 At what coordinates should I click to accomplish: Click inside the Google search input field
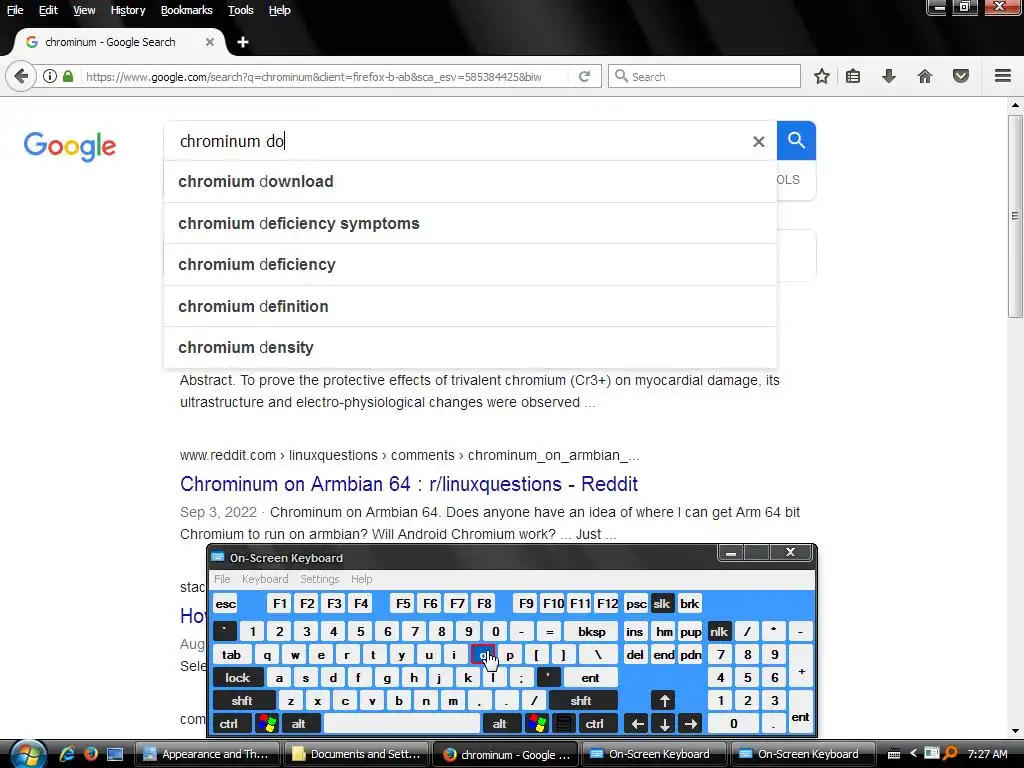457,141
